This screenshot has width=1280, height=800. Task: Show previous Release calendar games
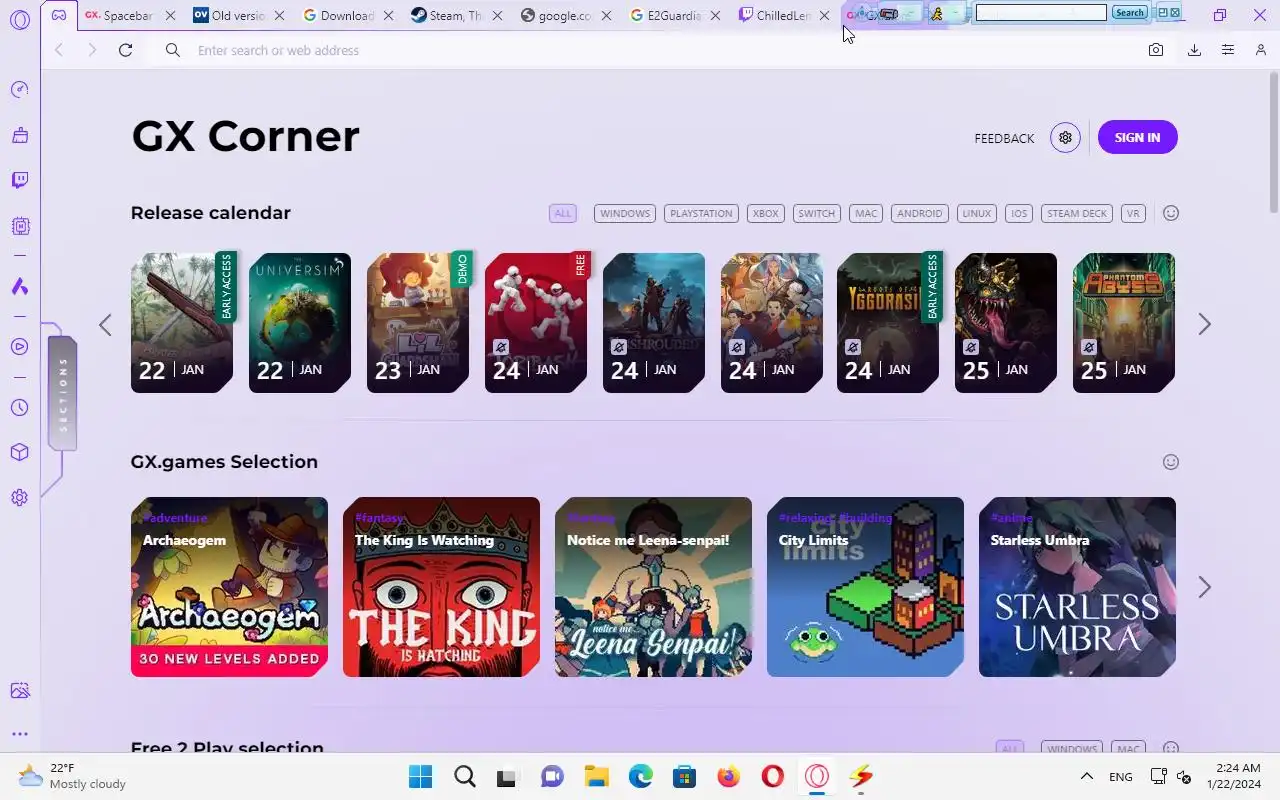[x=105, y=324]
